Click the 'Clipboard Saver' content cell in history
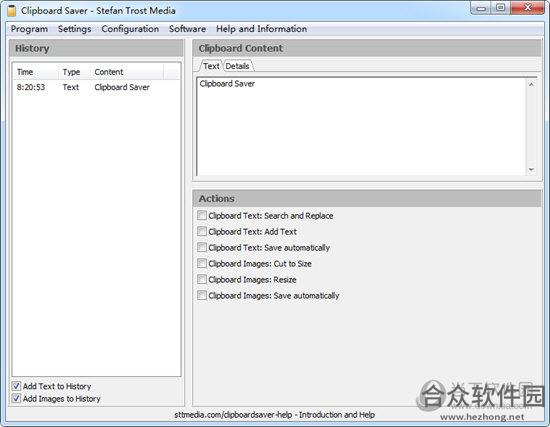This screenshot has width=550, height=427. pos(122,87)
